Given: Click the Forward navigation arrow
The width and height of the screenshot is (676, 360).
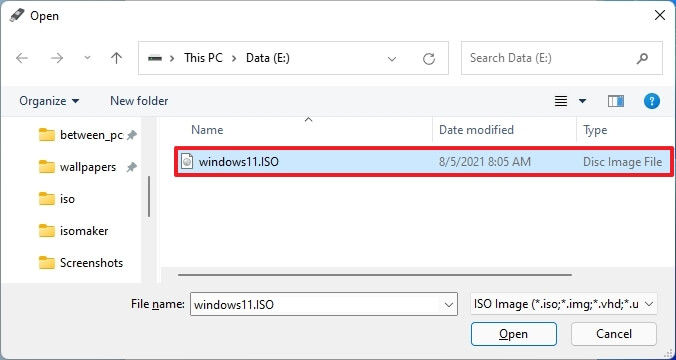Looking at the screenshot, I should coord(57,58).
